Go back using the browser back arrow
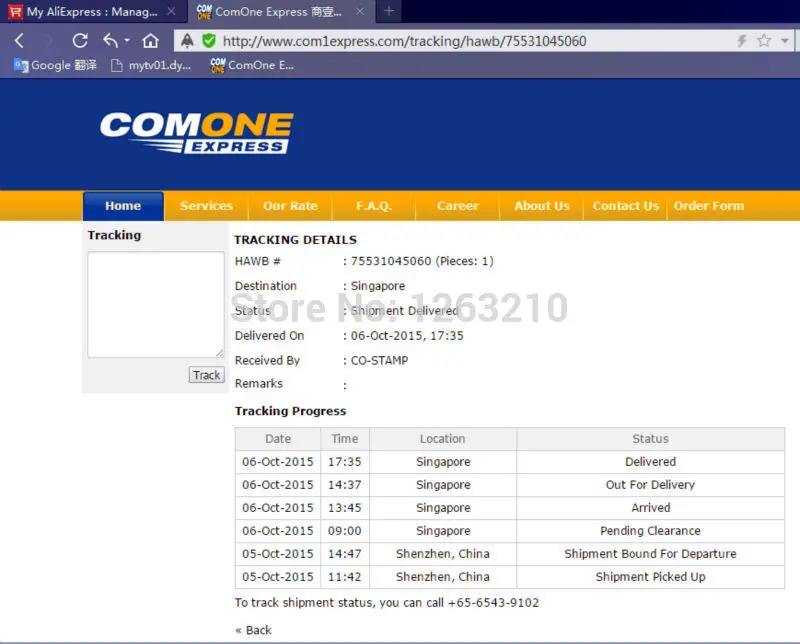 tap(19, 40)
